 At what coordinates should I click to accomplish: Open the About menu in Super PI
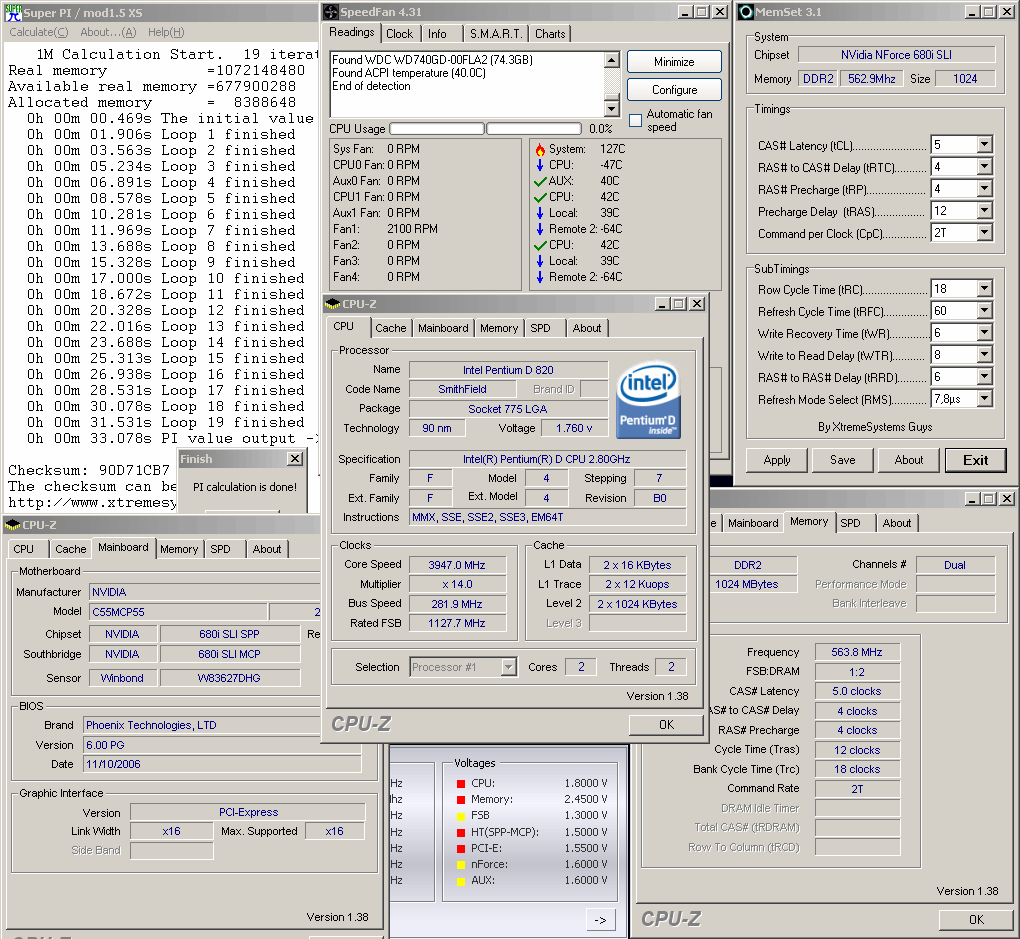click(x=108, y=32)
